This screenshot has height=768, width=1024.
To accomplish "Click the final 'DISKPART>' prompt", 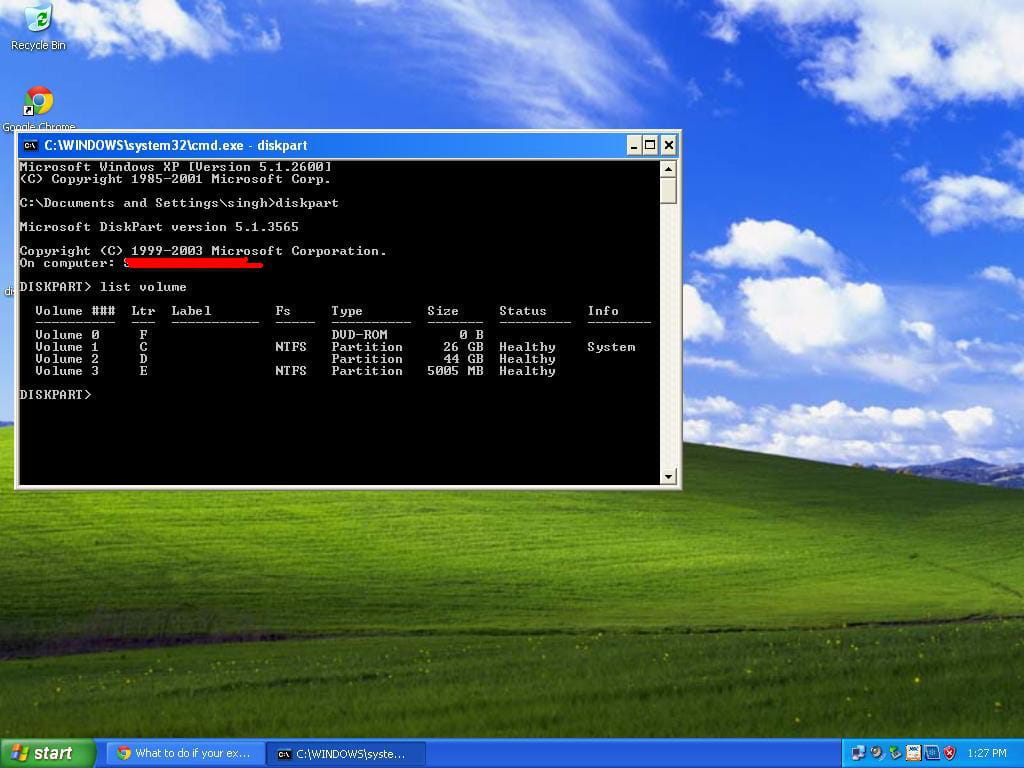I will coord(56,394).
